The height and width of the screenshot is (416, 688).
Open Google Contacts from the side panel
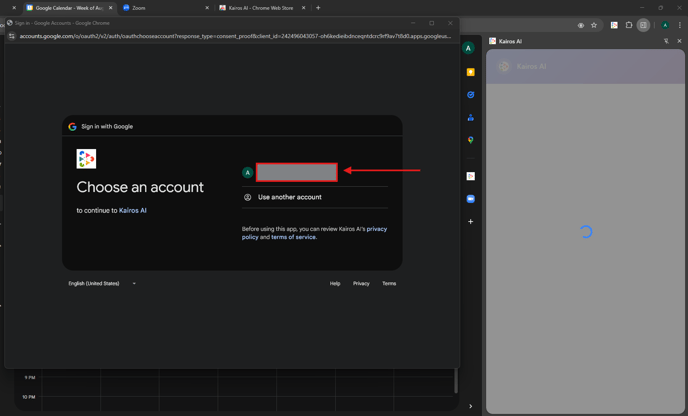(470, 118)
